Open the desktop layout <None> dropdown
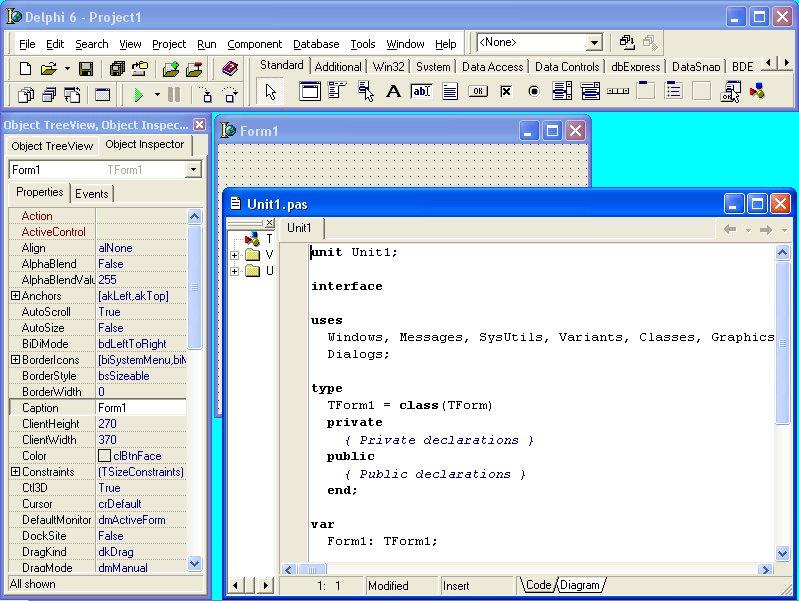 (594, 43)
